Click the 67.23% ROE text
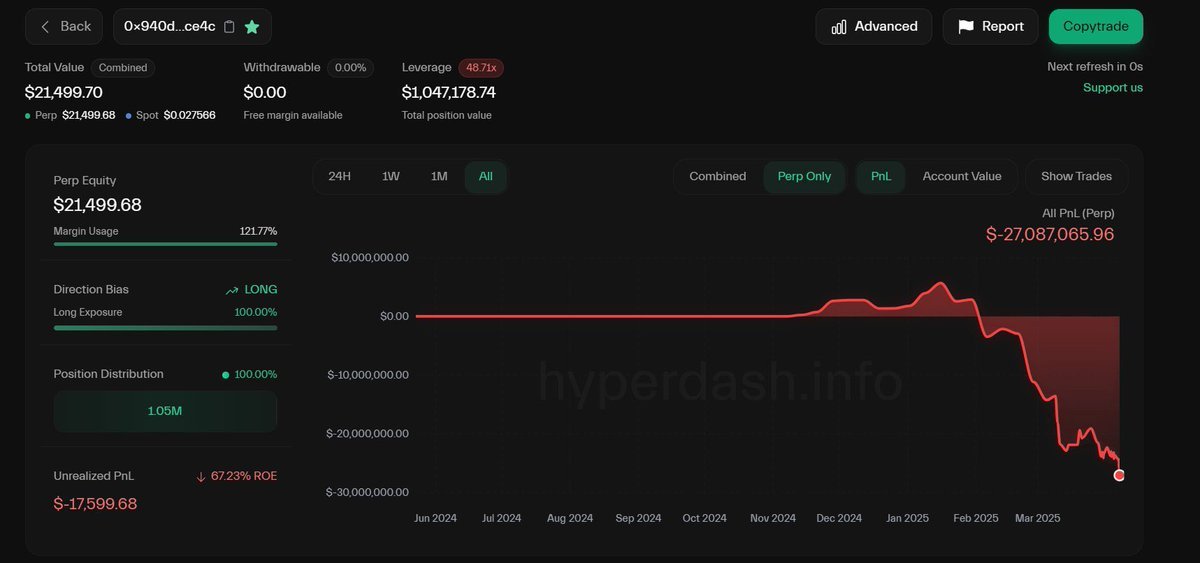 click(244, 477)
